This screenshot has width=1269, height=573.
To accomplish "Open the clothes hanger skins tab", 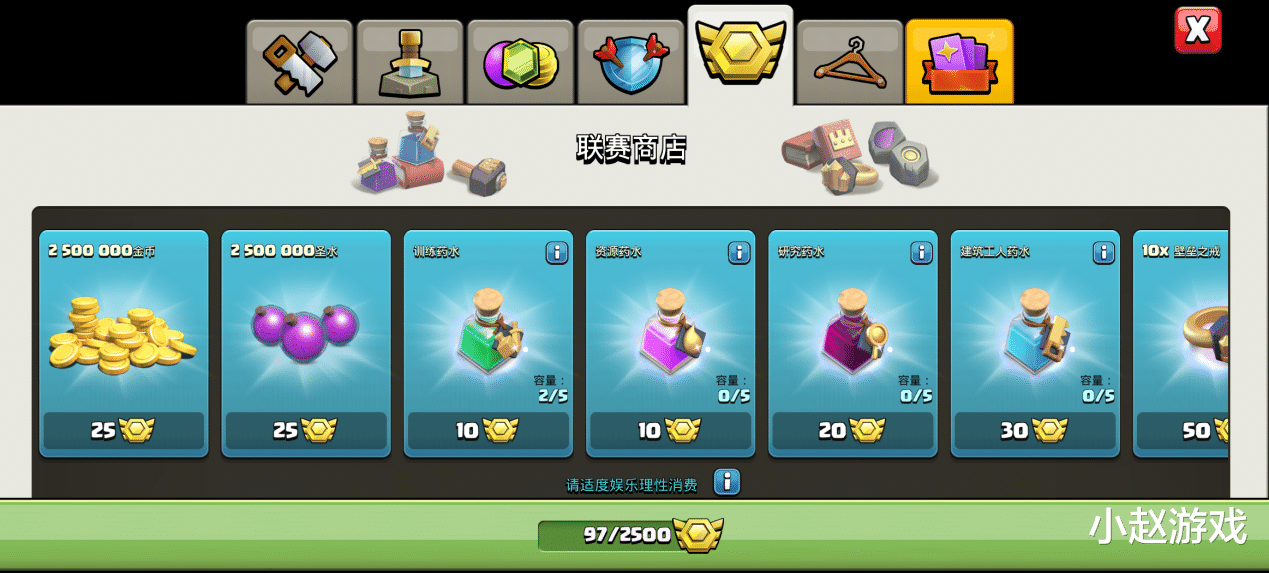I will tap(850, 62).
